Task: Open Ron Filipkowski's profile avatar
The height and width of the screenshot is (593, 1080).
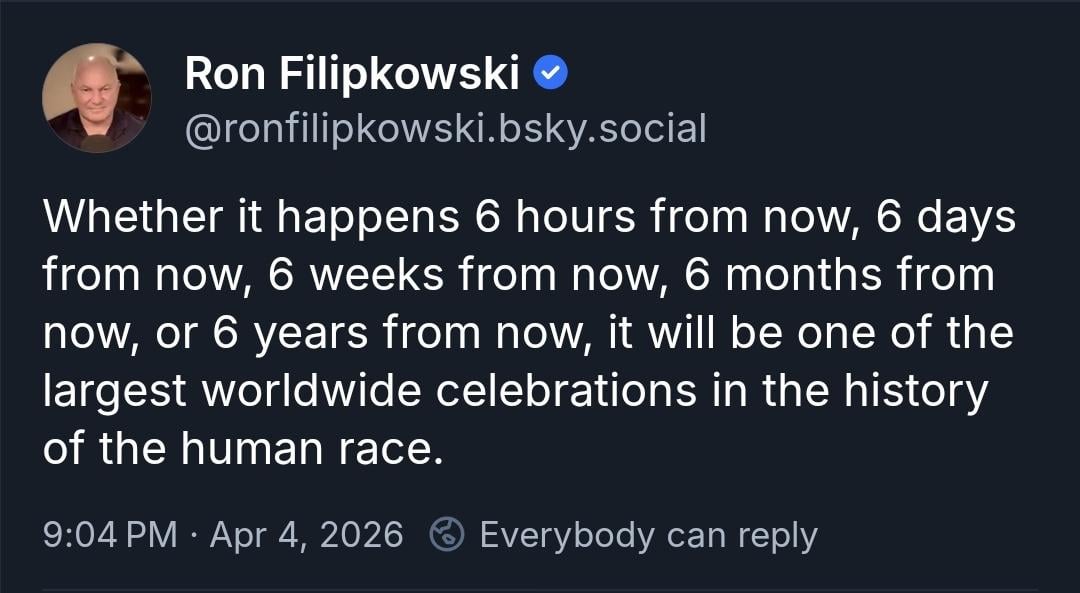Action: click(x=96, y=98)
